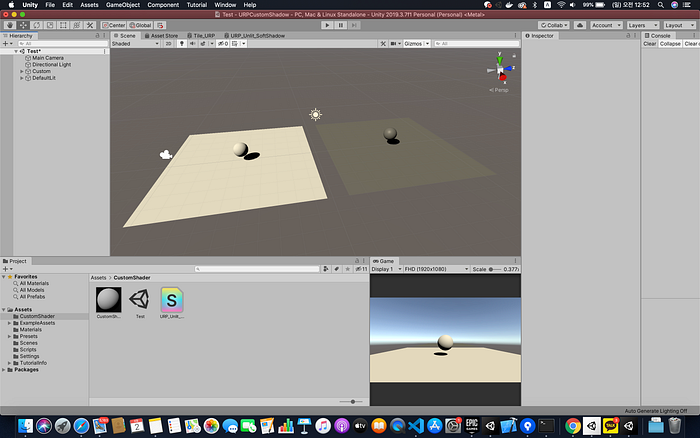Open the Layout dropdown
This screenshot has width=700, height=438.
pos(679,25)
